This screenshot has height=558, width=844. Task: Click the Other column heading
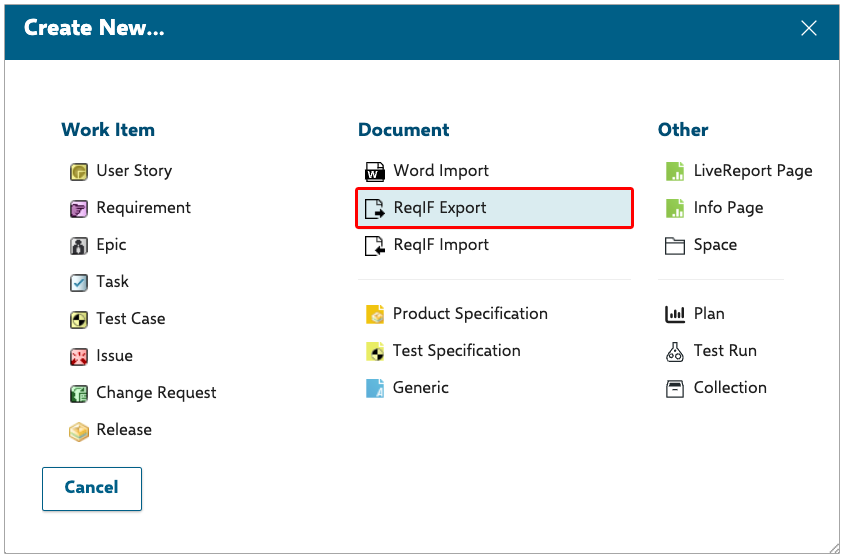click(683, 130)
